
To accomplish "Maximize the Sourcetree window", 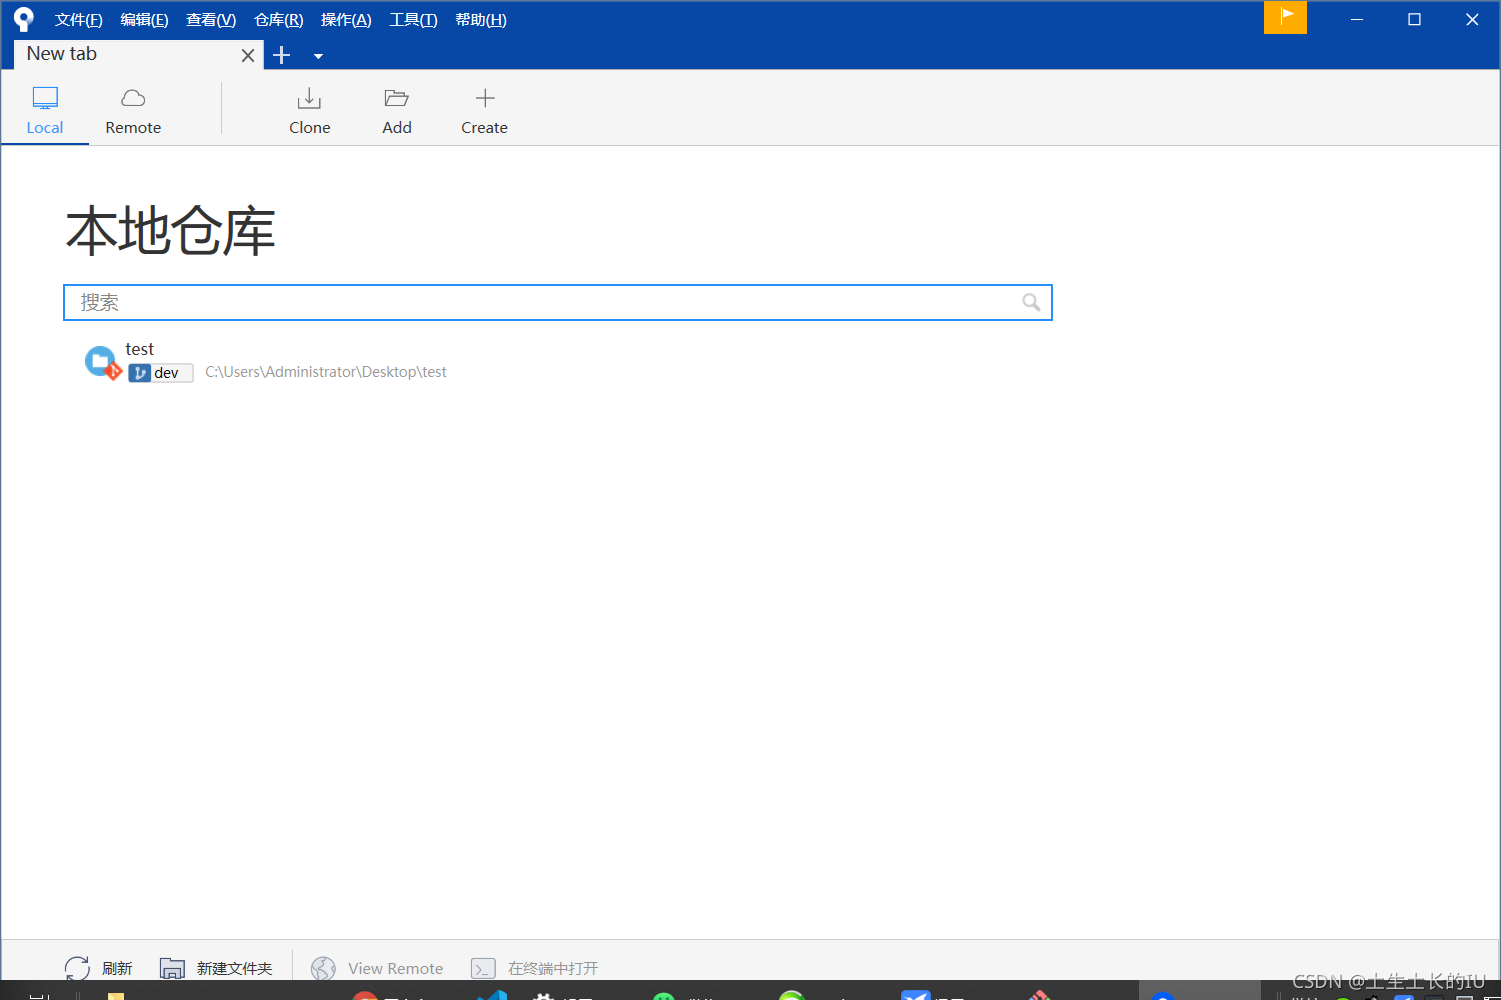I will [1414, 19].
